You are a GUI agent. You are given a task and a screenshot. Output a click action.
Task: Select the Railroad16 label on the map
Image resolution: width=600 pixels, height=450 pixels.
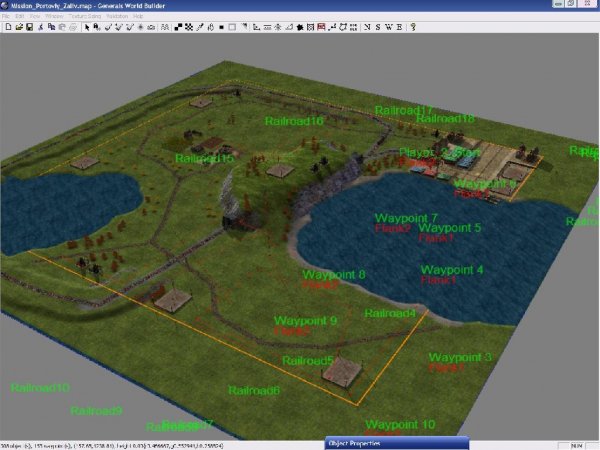pyautogui.click(x=295, y=121)
